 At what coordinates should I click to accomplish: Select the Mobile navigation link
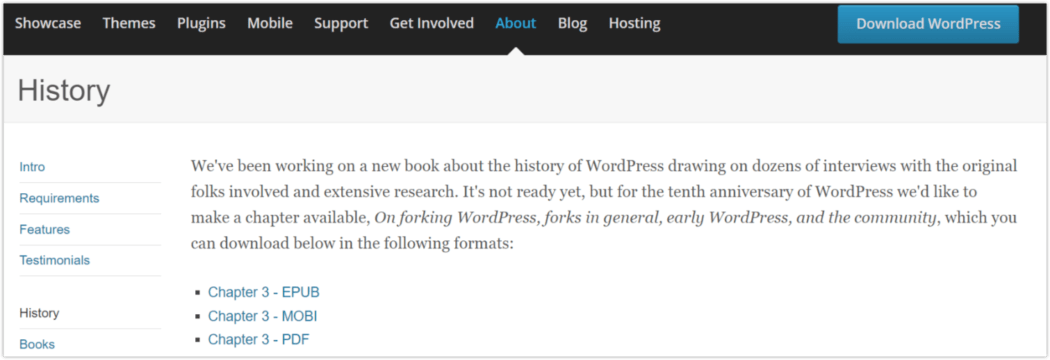(270, 23)
